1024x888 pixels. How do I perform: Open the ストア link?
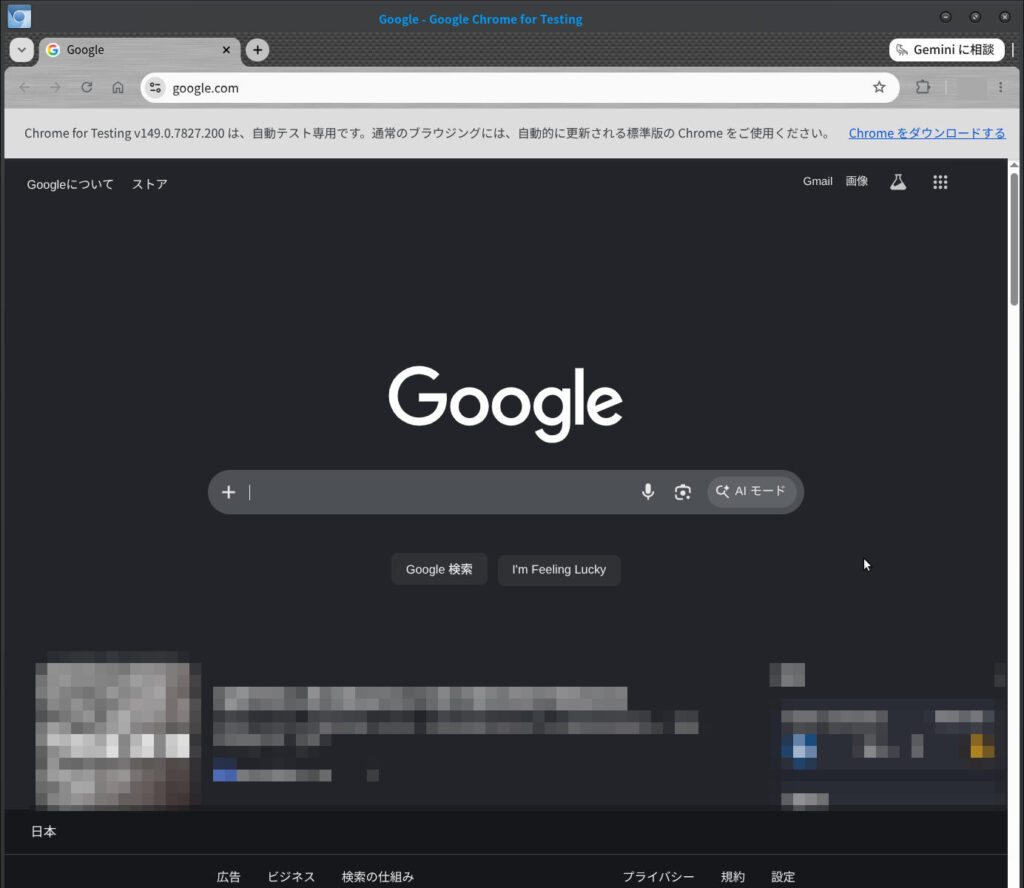point(150,184)
